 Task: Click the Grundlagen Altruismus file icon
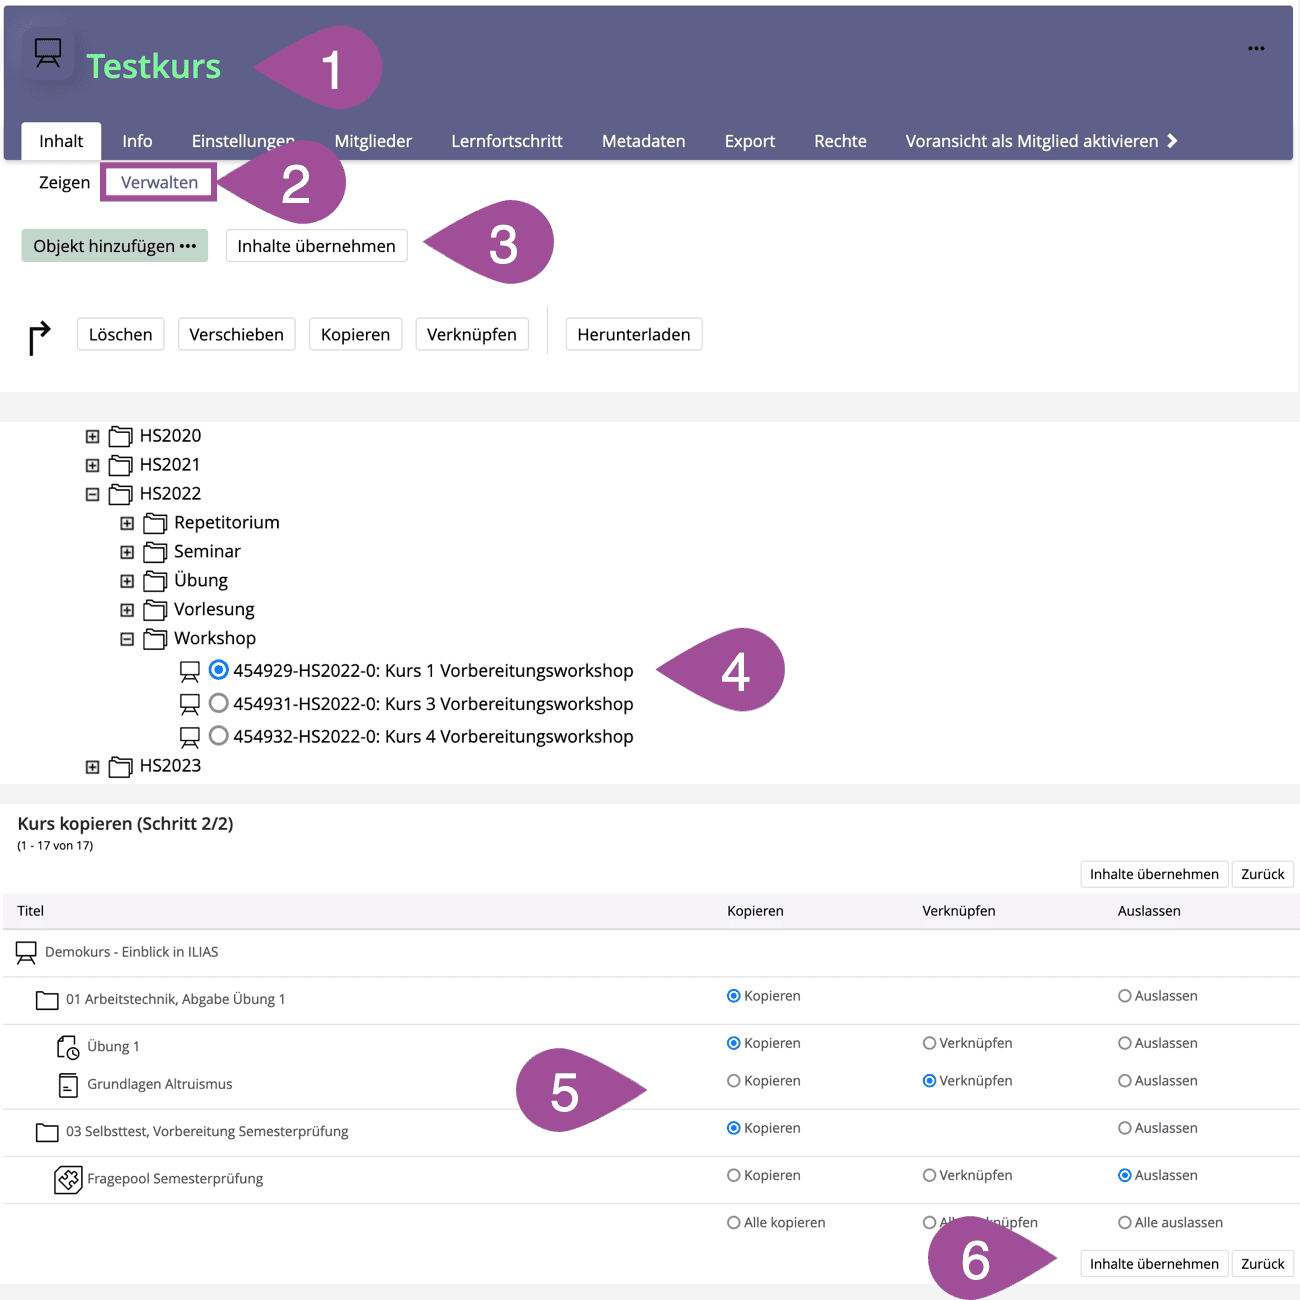click(x=68, y=1085)
